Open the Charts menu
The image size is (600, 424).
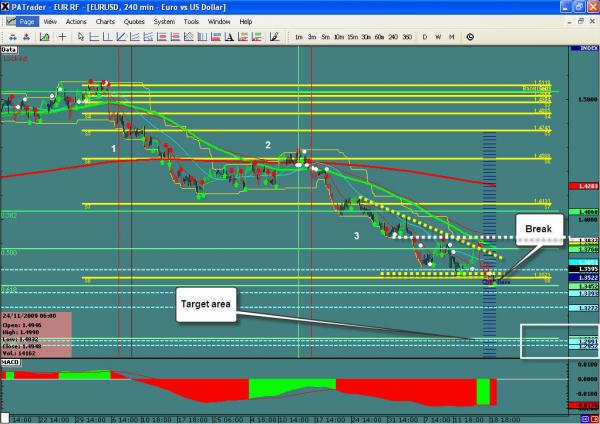(102, 20)
